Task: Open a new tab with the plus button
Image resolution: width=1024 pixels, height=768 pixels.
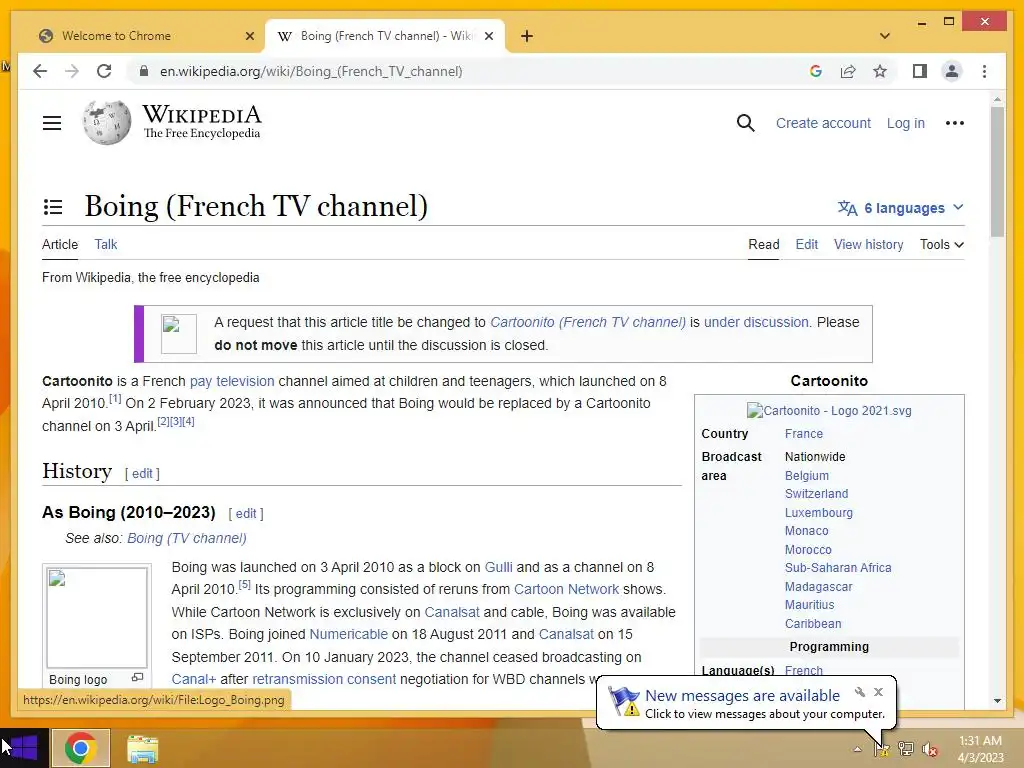Action: click(527, 36)
